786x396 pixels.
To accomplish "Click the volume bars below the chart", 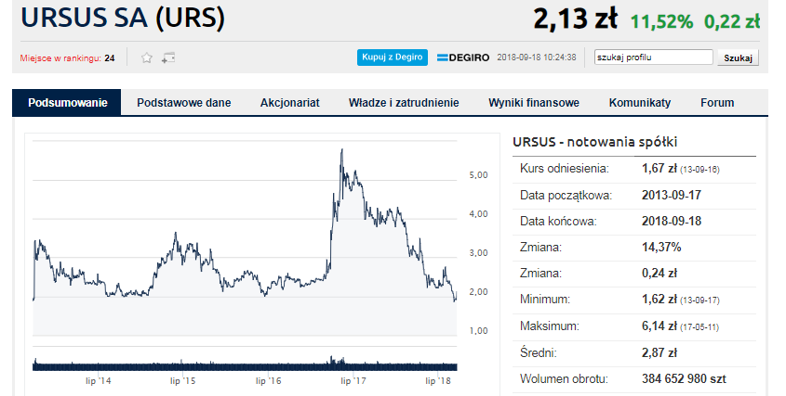I will point(245,364).
